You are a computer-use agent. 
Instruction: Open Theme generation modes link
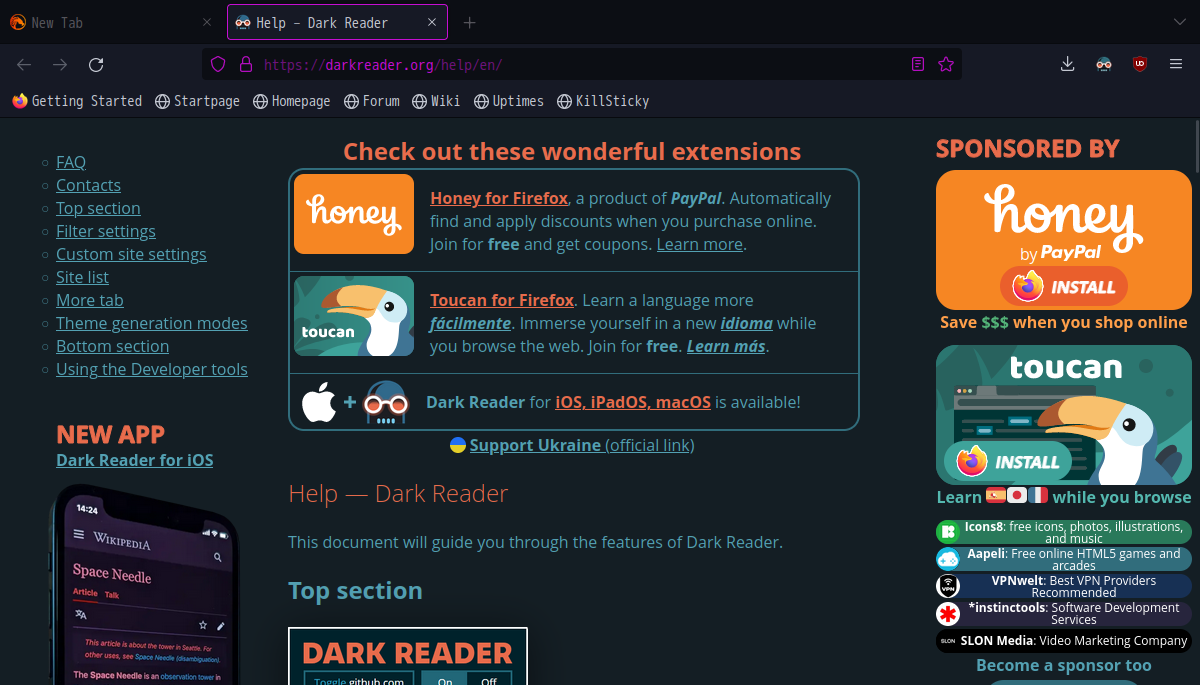152,323
